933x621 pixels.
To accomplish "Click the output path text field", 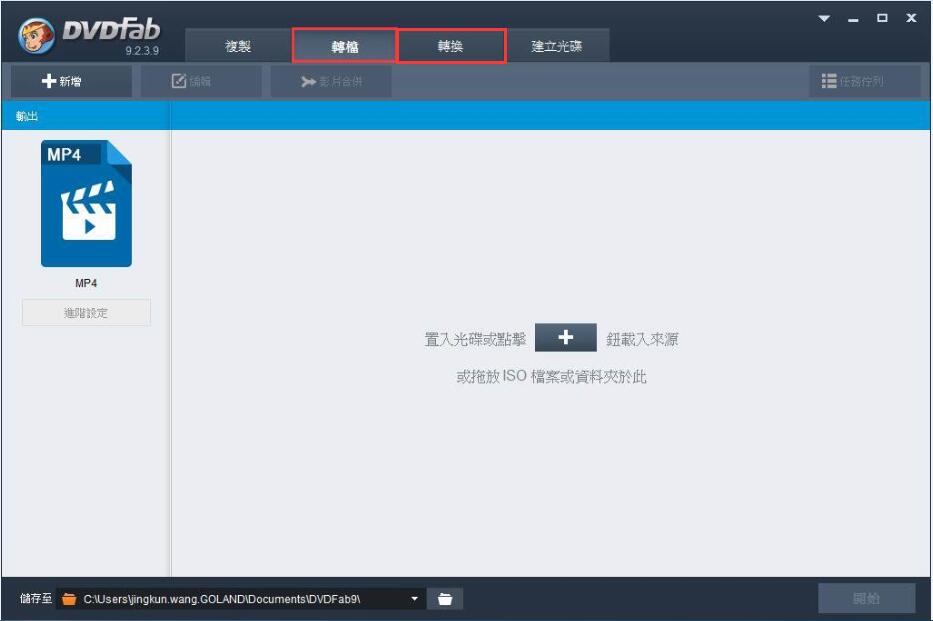I will (235, 599).
